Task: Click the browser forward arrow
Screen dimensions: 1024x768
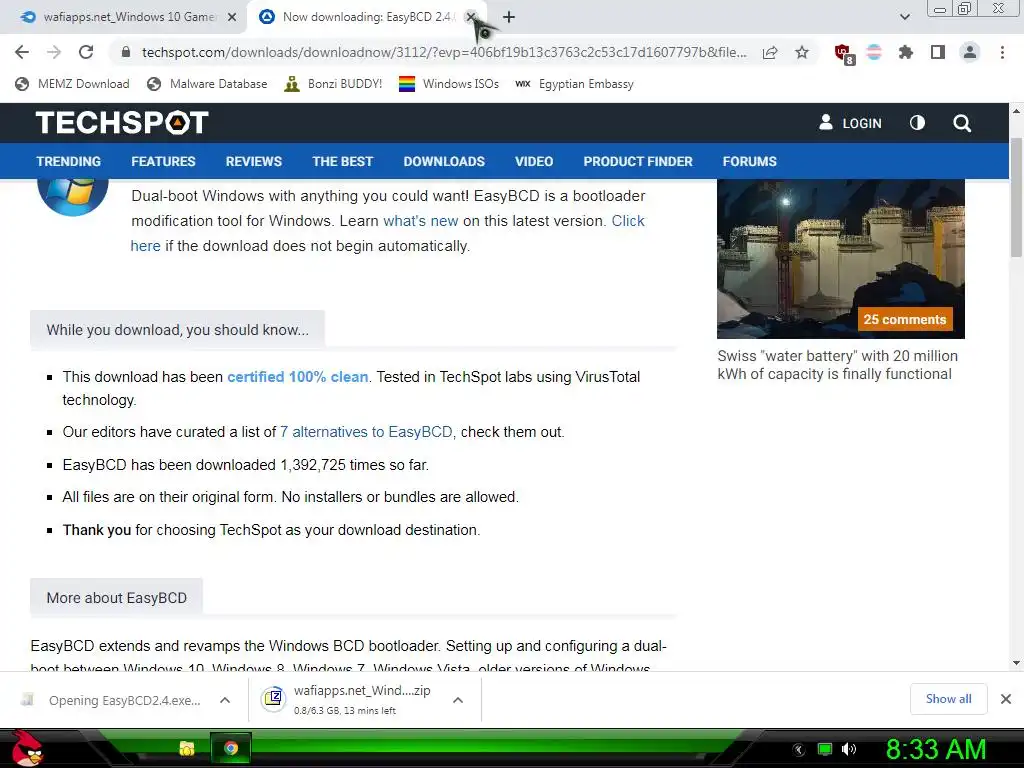Action: 54,52
